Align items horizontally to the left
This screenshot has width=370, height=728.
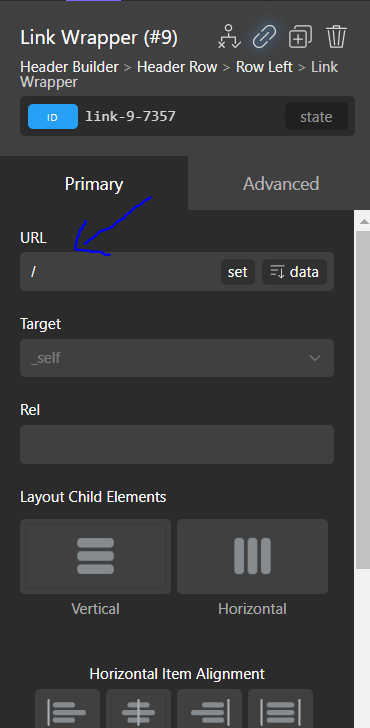tap(67, 708)
